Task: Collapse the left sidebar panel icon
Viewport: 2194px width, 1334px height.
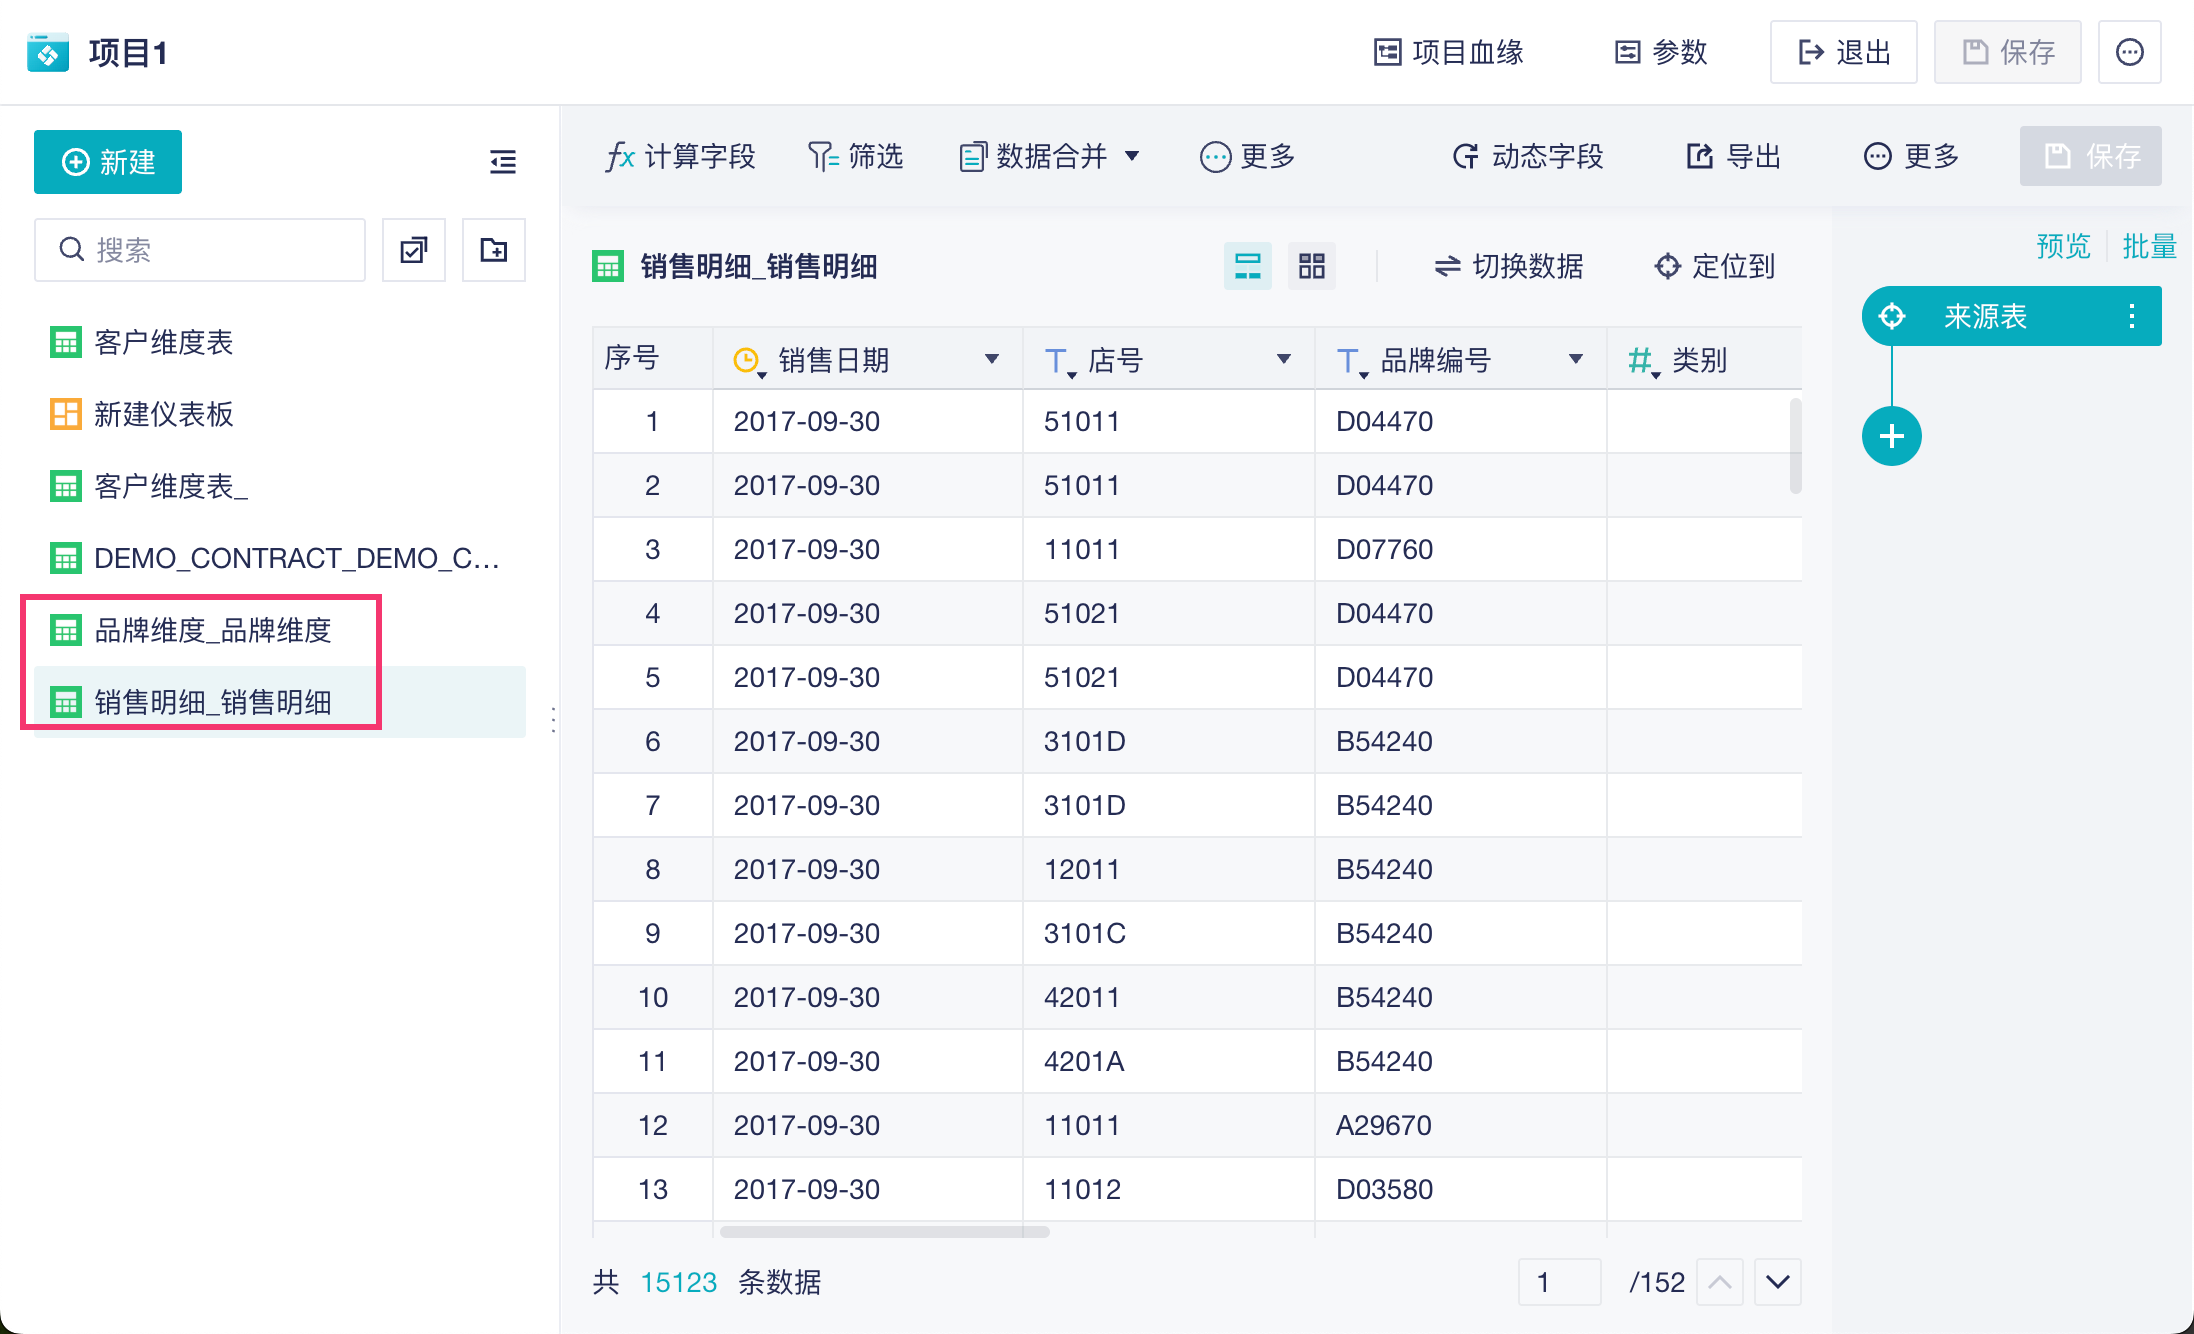Action: (502, 162)
